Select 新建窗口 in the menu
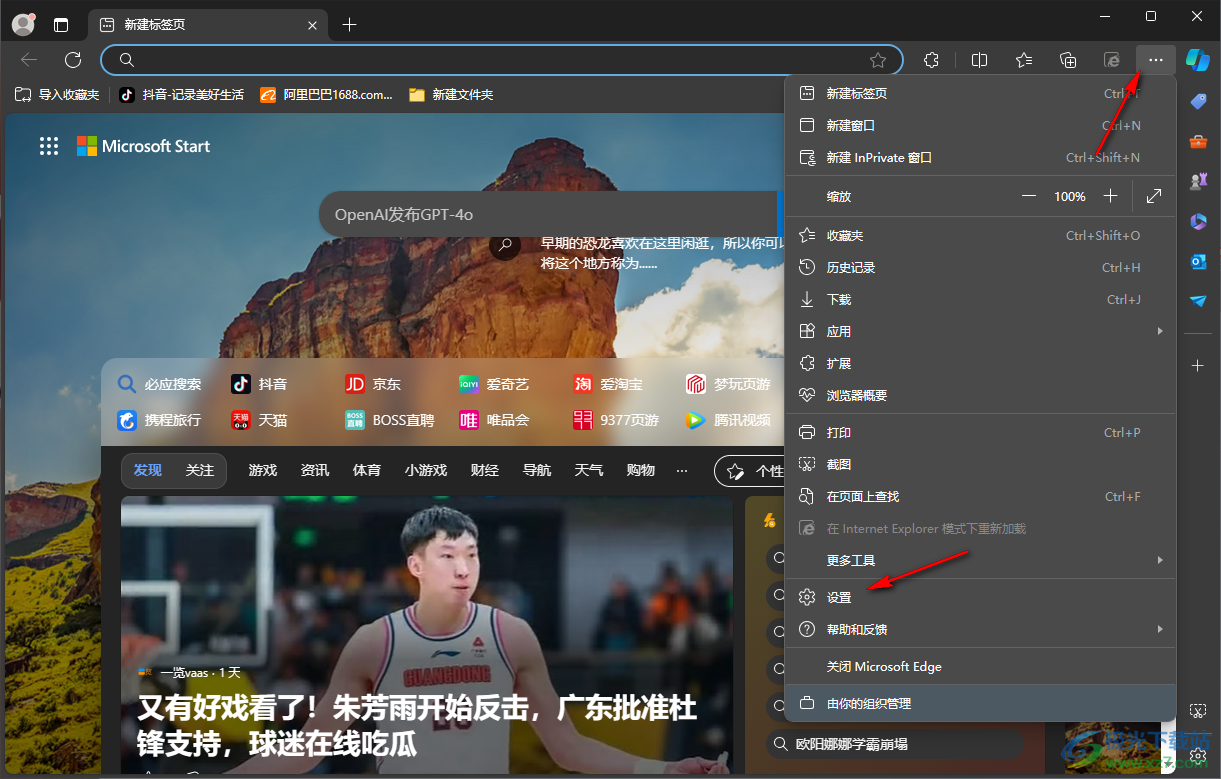The image size is (1221, 779). click(980, 125)
